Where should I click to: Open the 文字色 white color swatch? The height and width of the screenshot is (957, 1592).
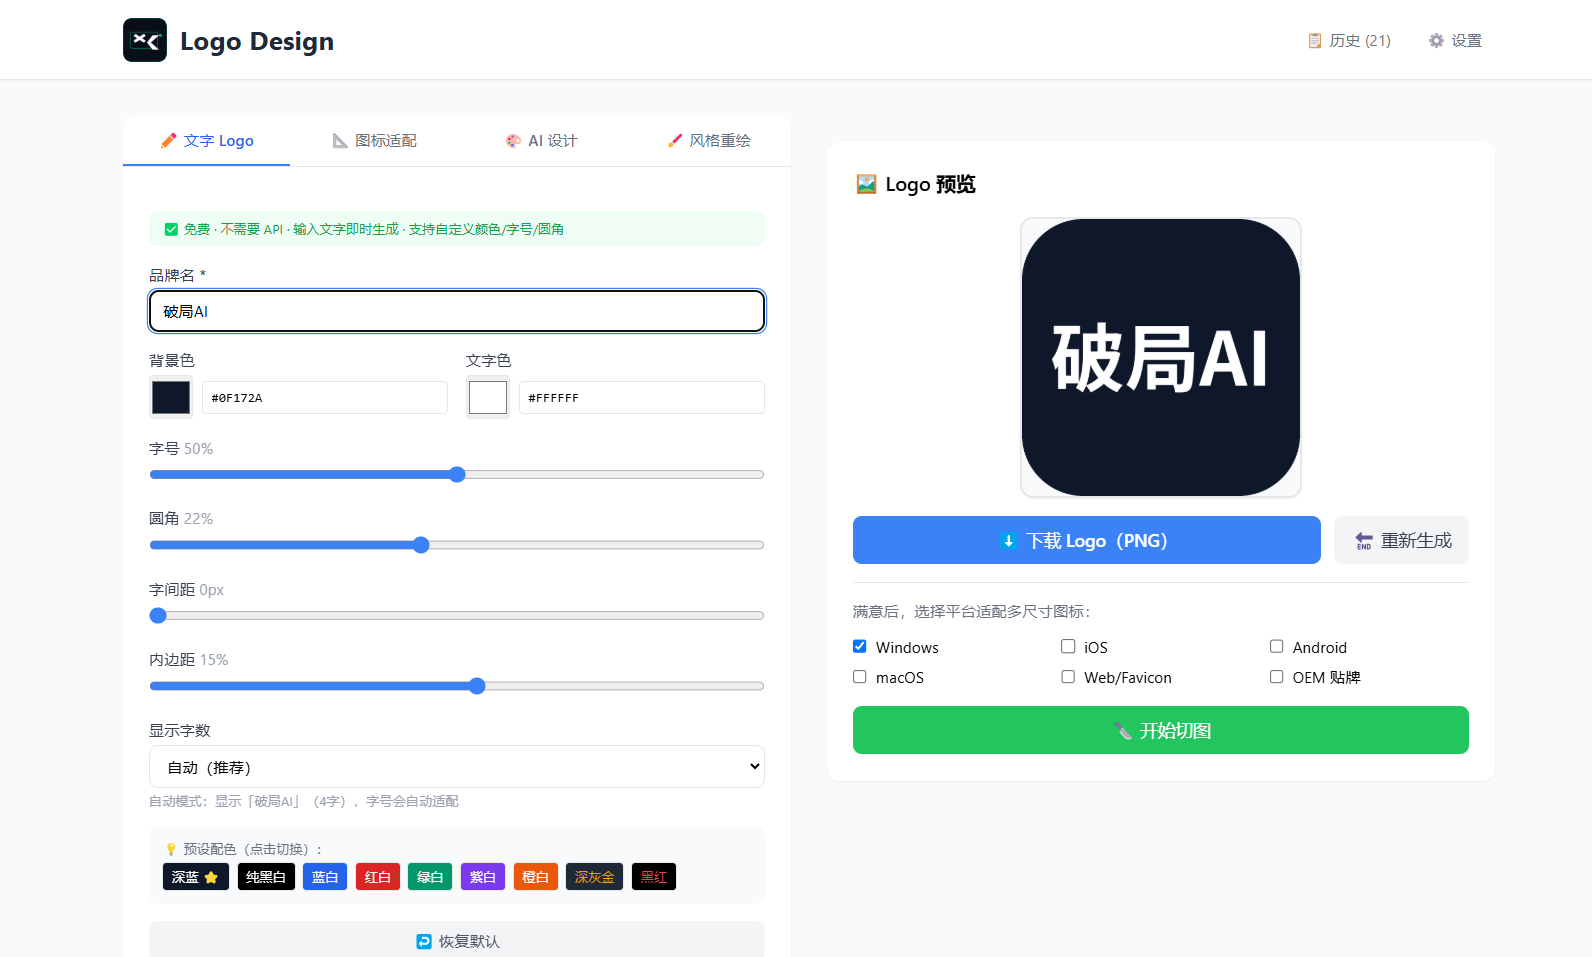pos(488,397)
